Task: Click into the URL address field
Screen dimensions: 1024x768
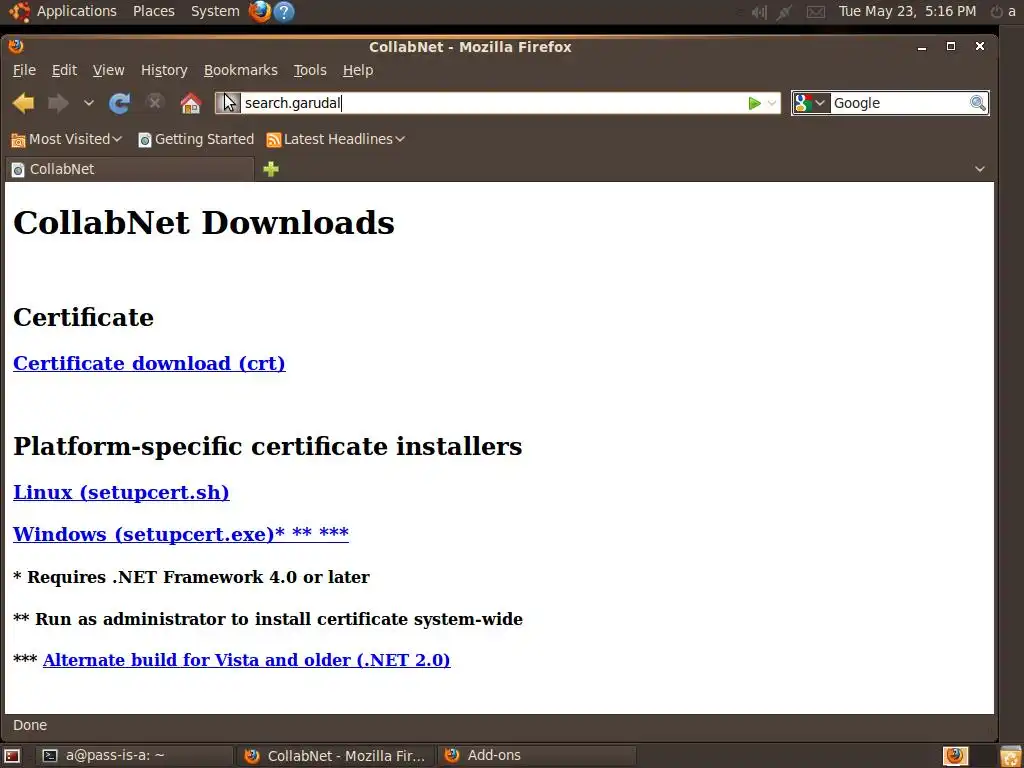Action: point(494,103)
